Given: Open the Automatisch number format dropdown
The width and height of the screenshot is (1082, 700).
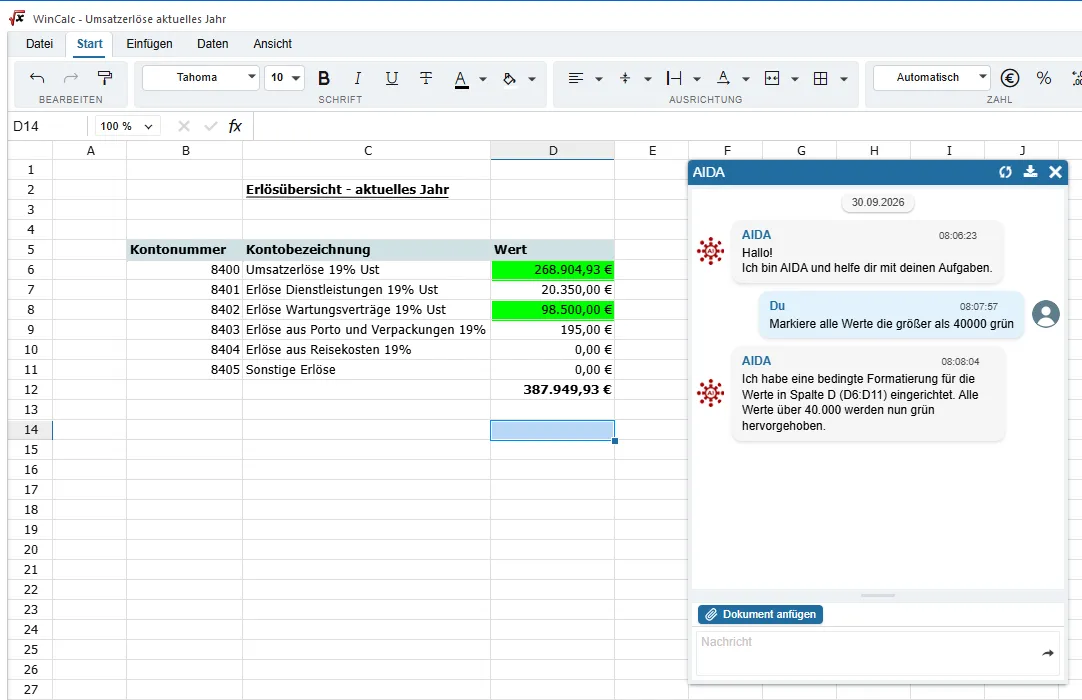Looking at the screenshot, I should click(932, 77).
